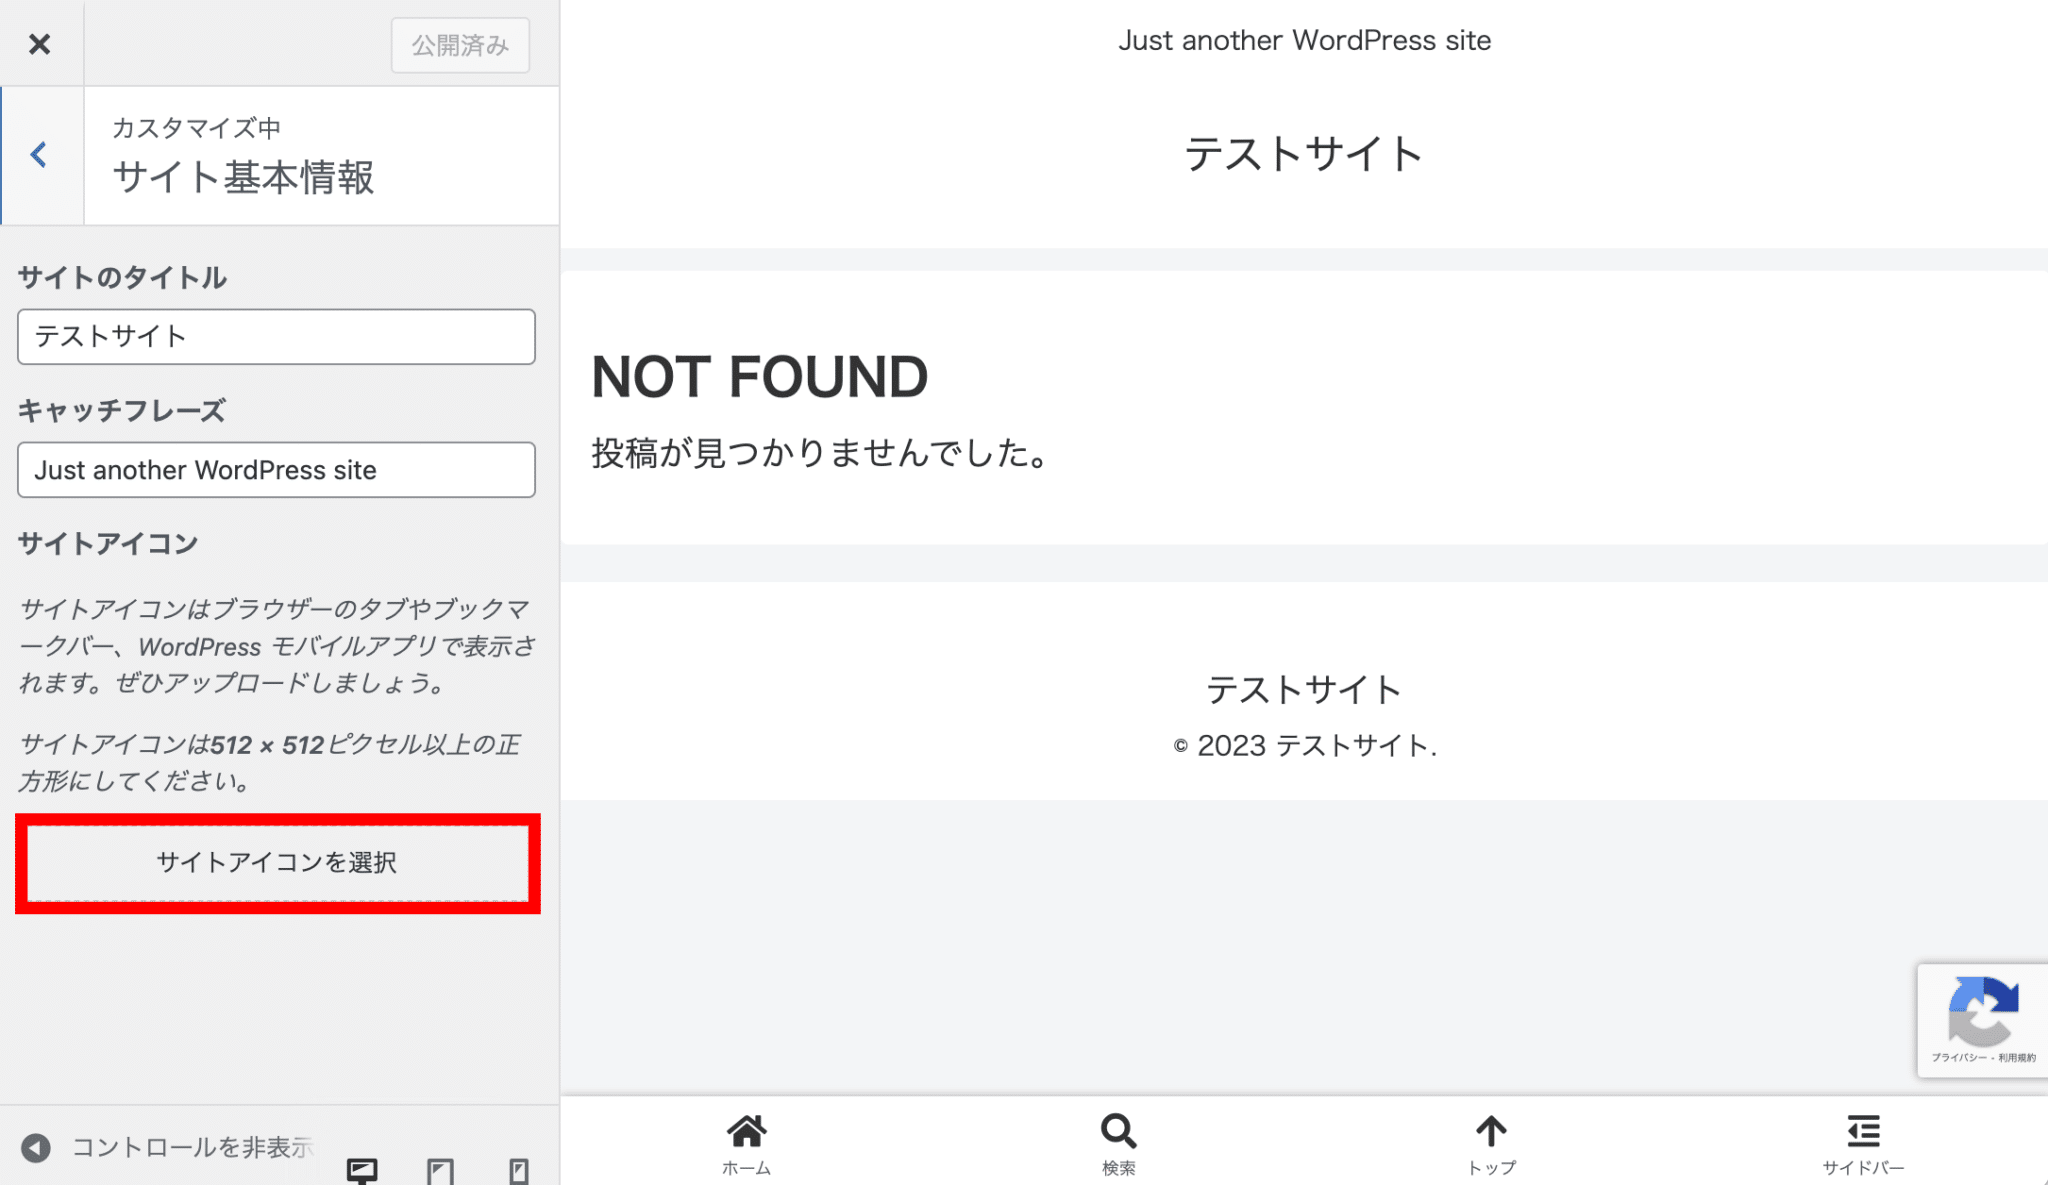The height and width of the screenshot is (1185, 2048).
Task: Click the トップ up-arrow icon
Action: coord(1491,1133)
